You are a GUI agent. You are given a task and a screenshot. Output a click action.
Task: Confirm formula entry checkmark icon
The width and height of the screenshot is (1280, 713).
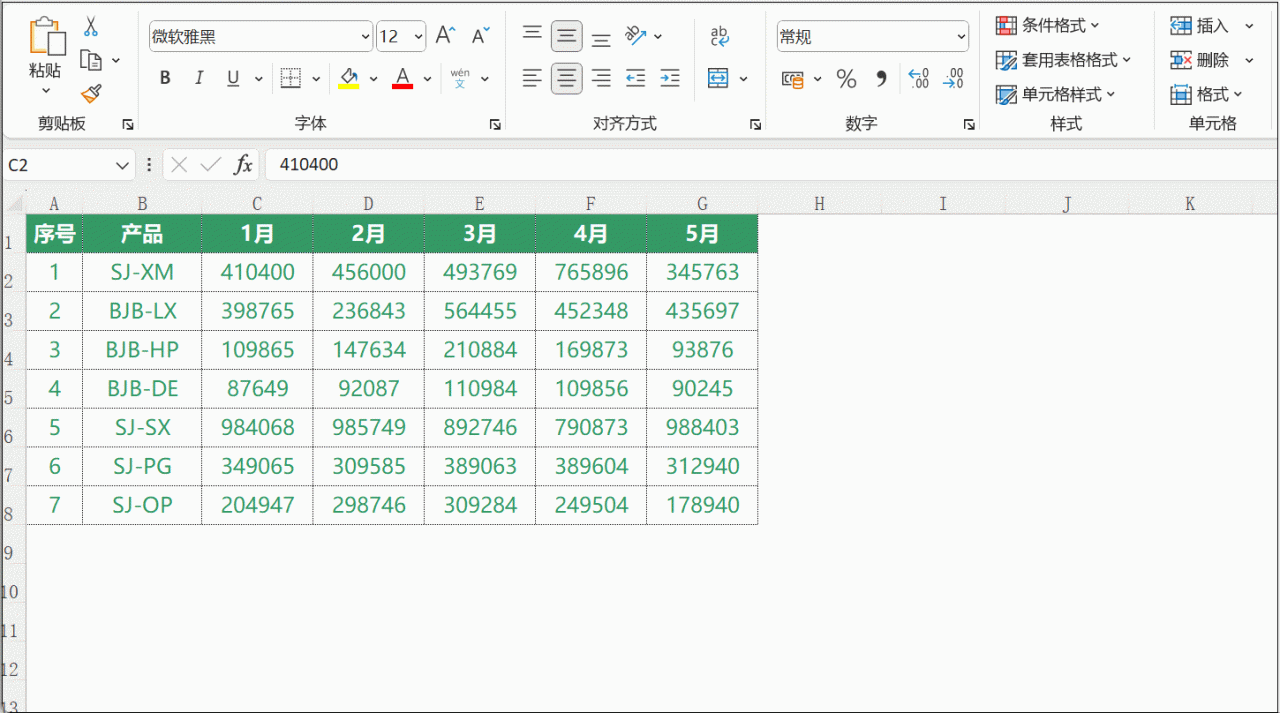(x=210, y=165)
